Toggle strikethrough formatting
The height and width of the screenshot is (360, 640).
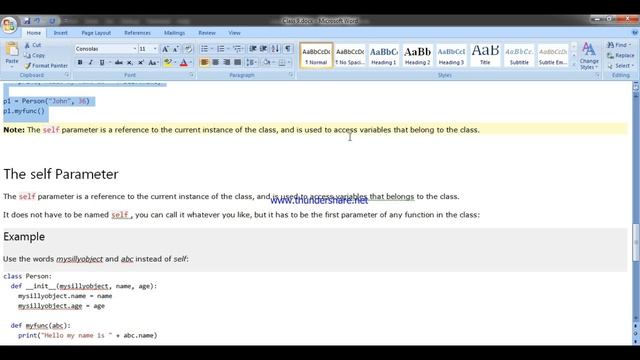click(x=119, y=62)
